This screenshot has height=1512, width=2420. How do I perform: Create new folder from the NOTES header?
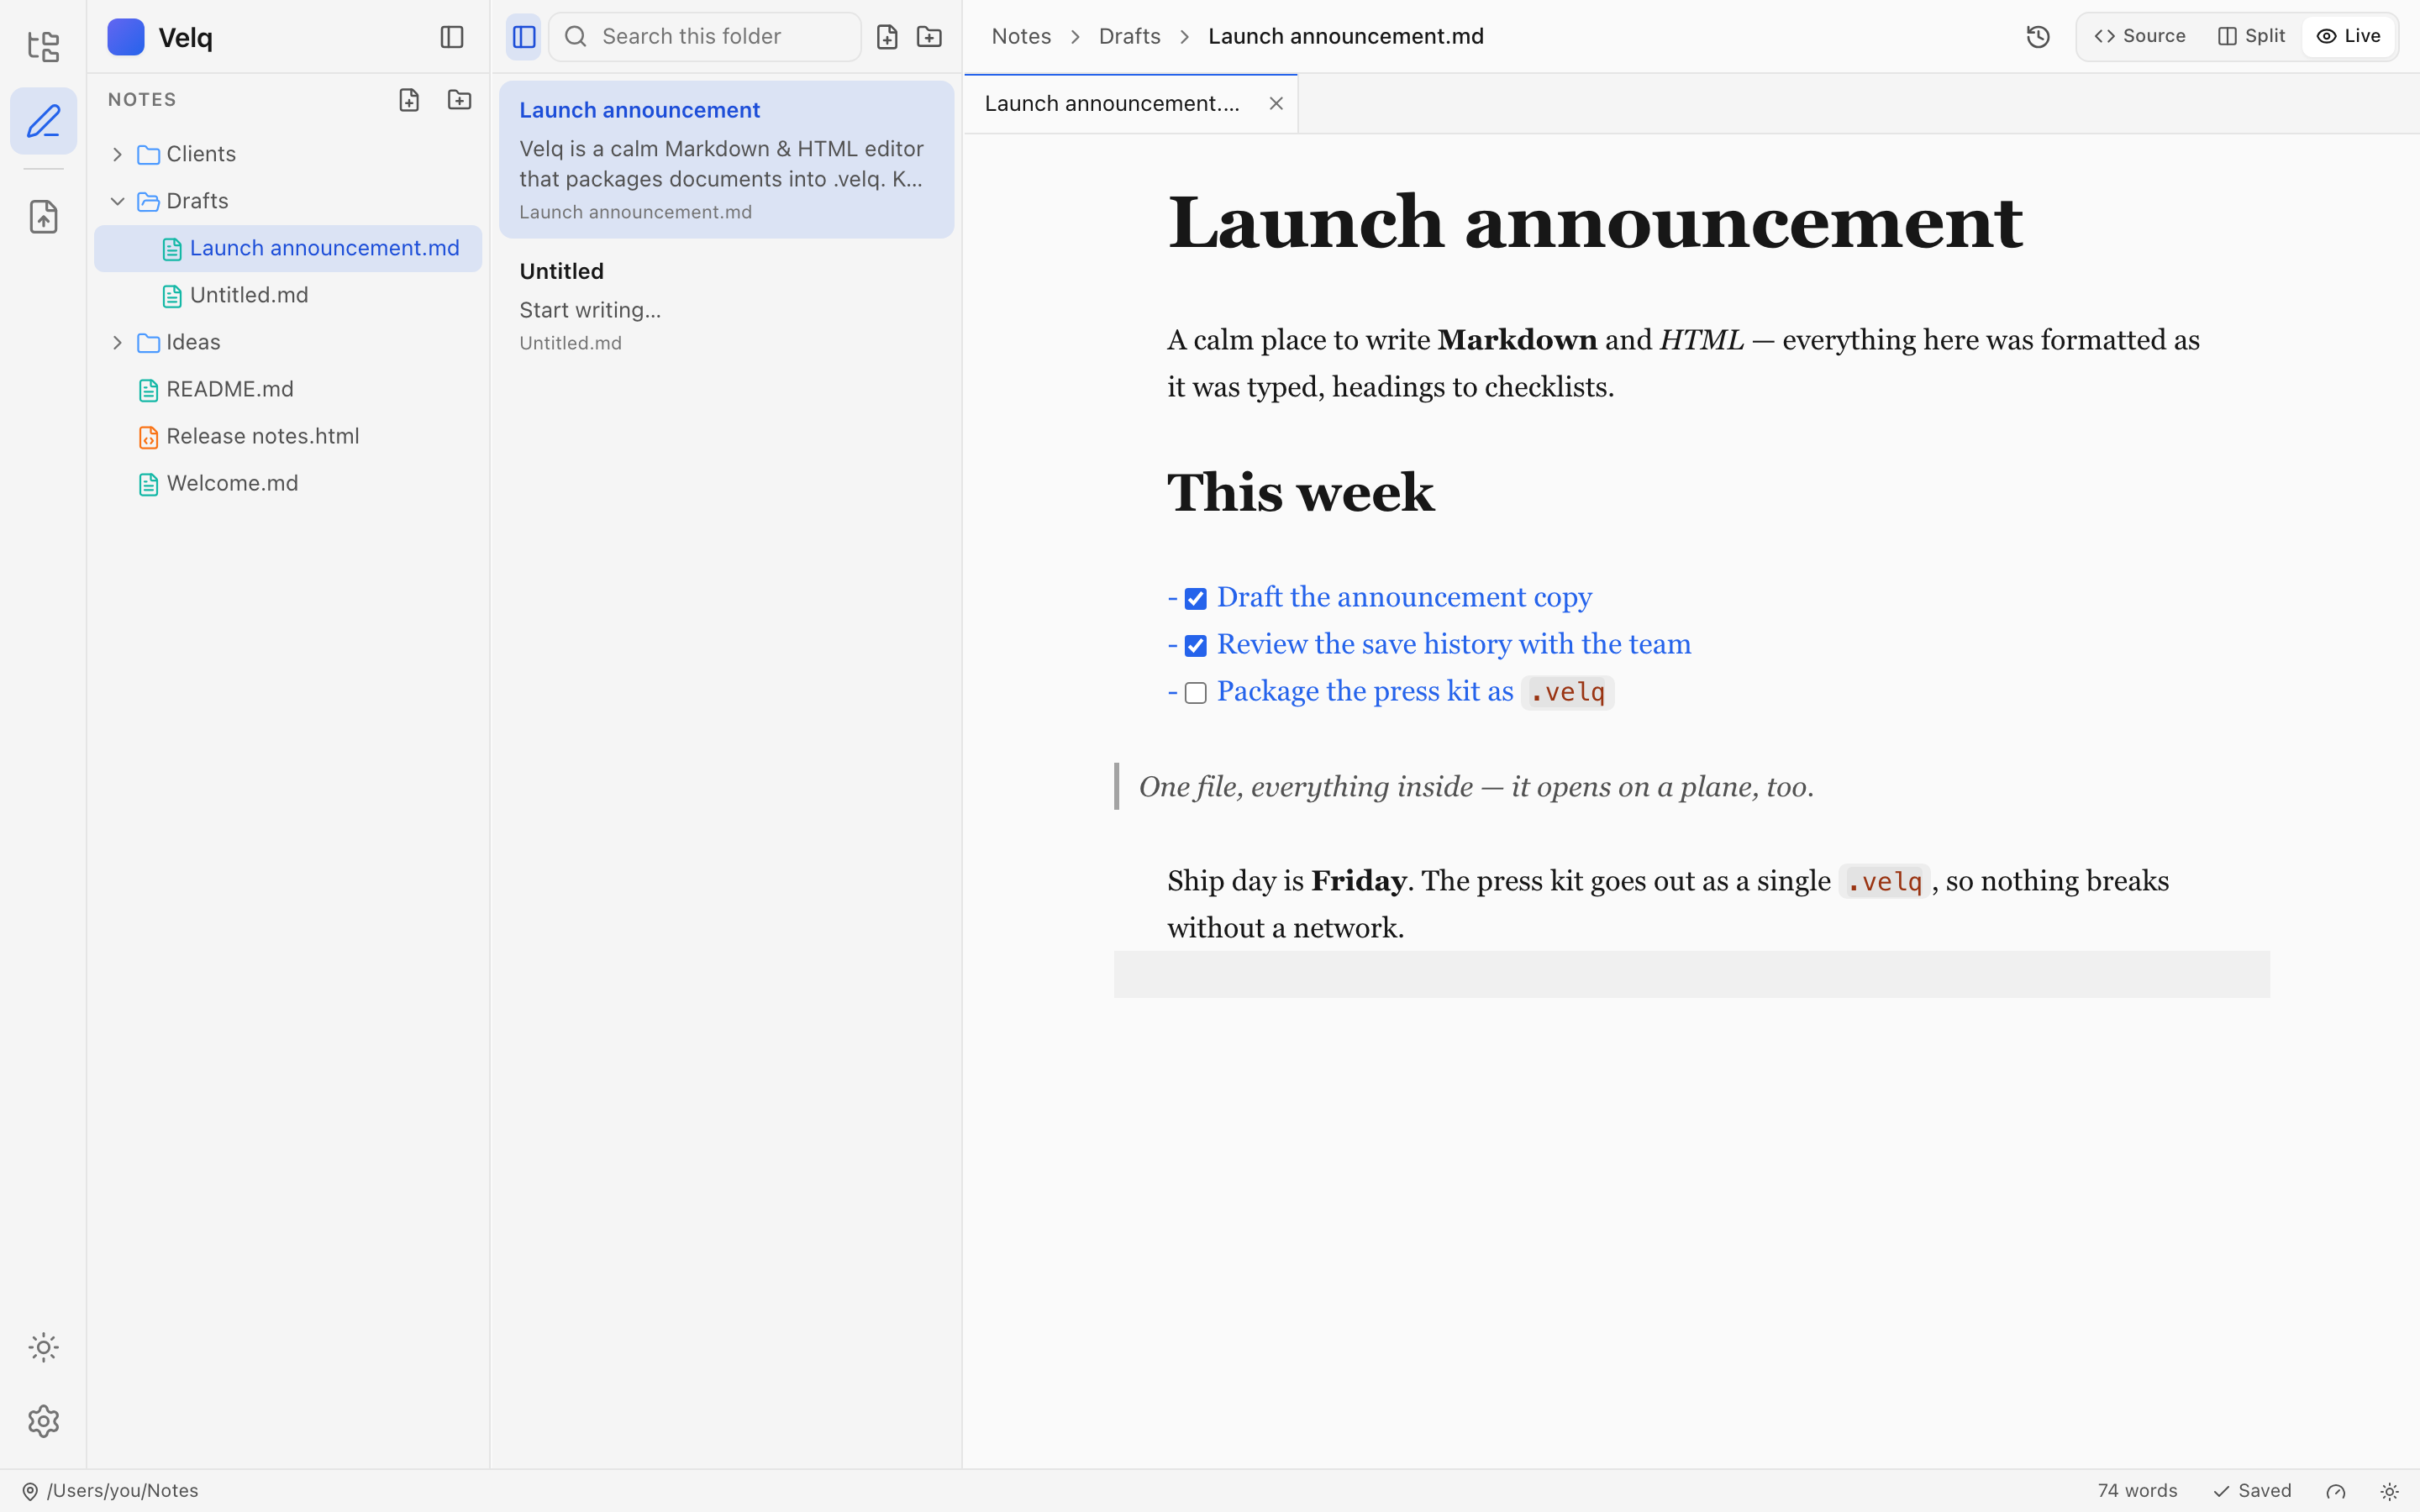[459, 100]
